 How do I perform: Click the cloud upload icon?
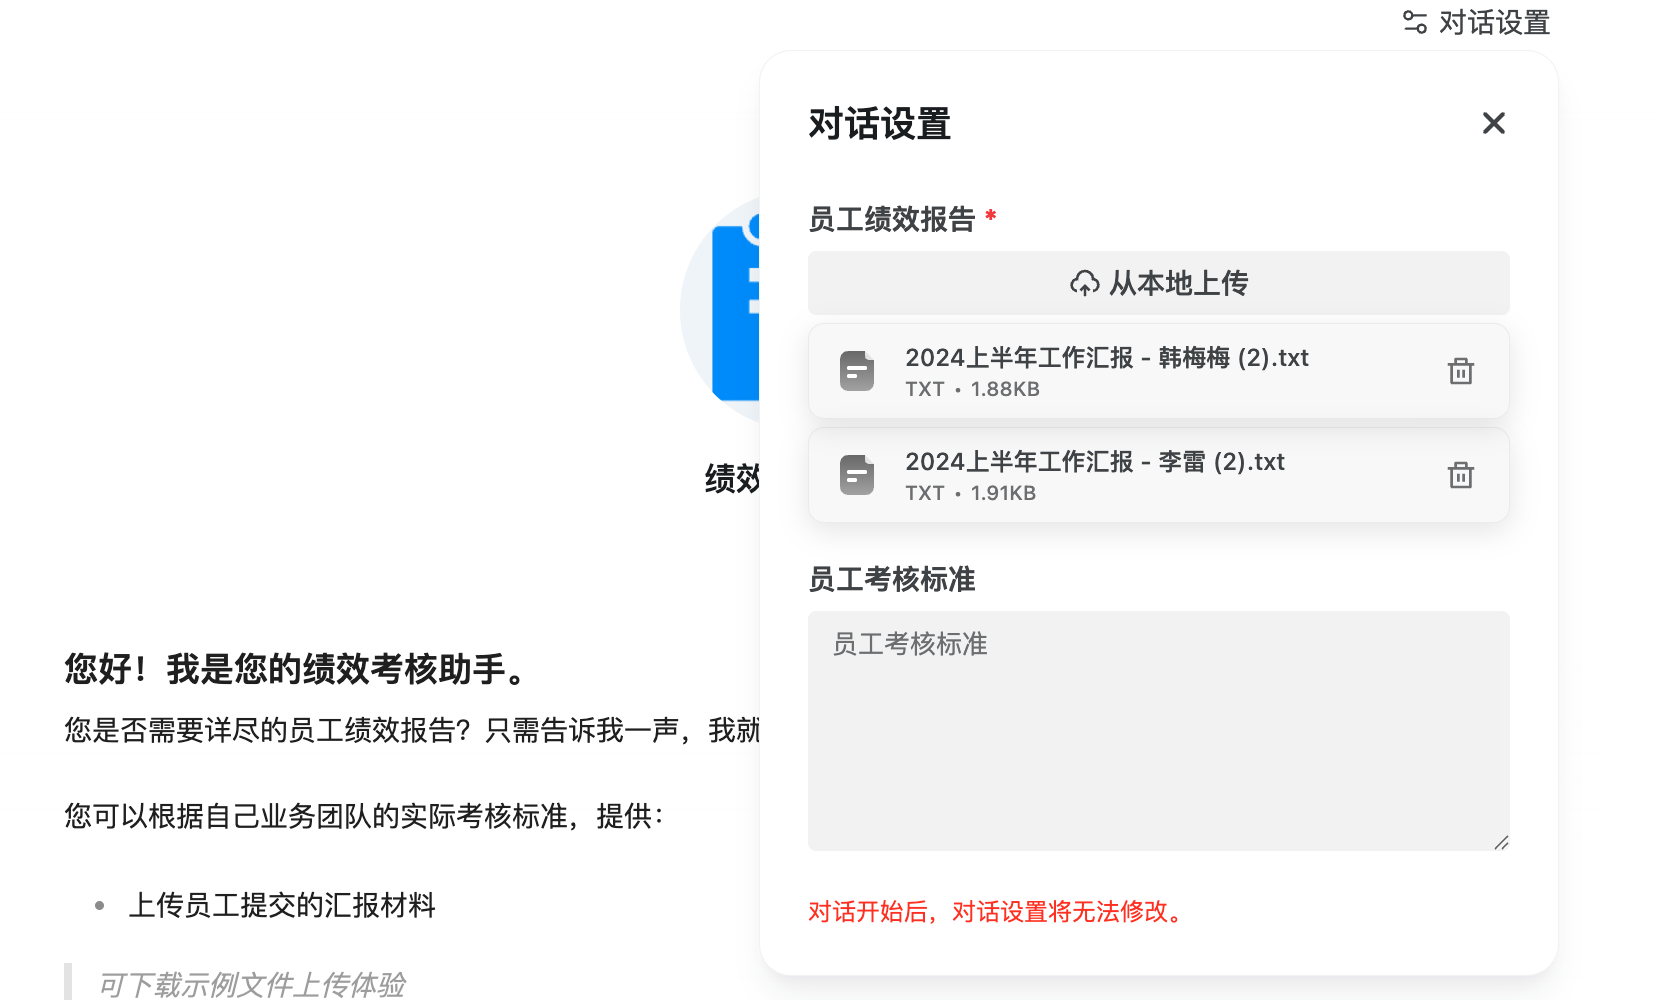click(1084, 284)
